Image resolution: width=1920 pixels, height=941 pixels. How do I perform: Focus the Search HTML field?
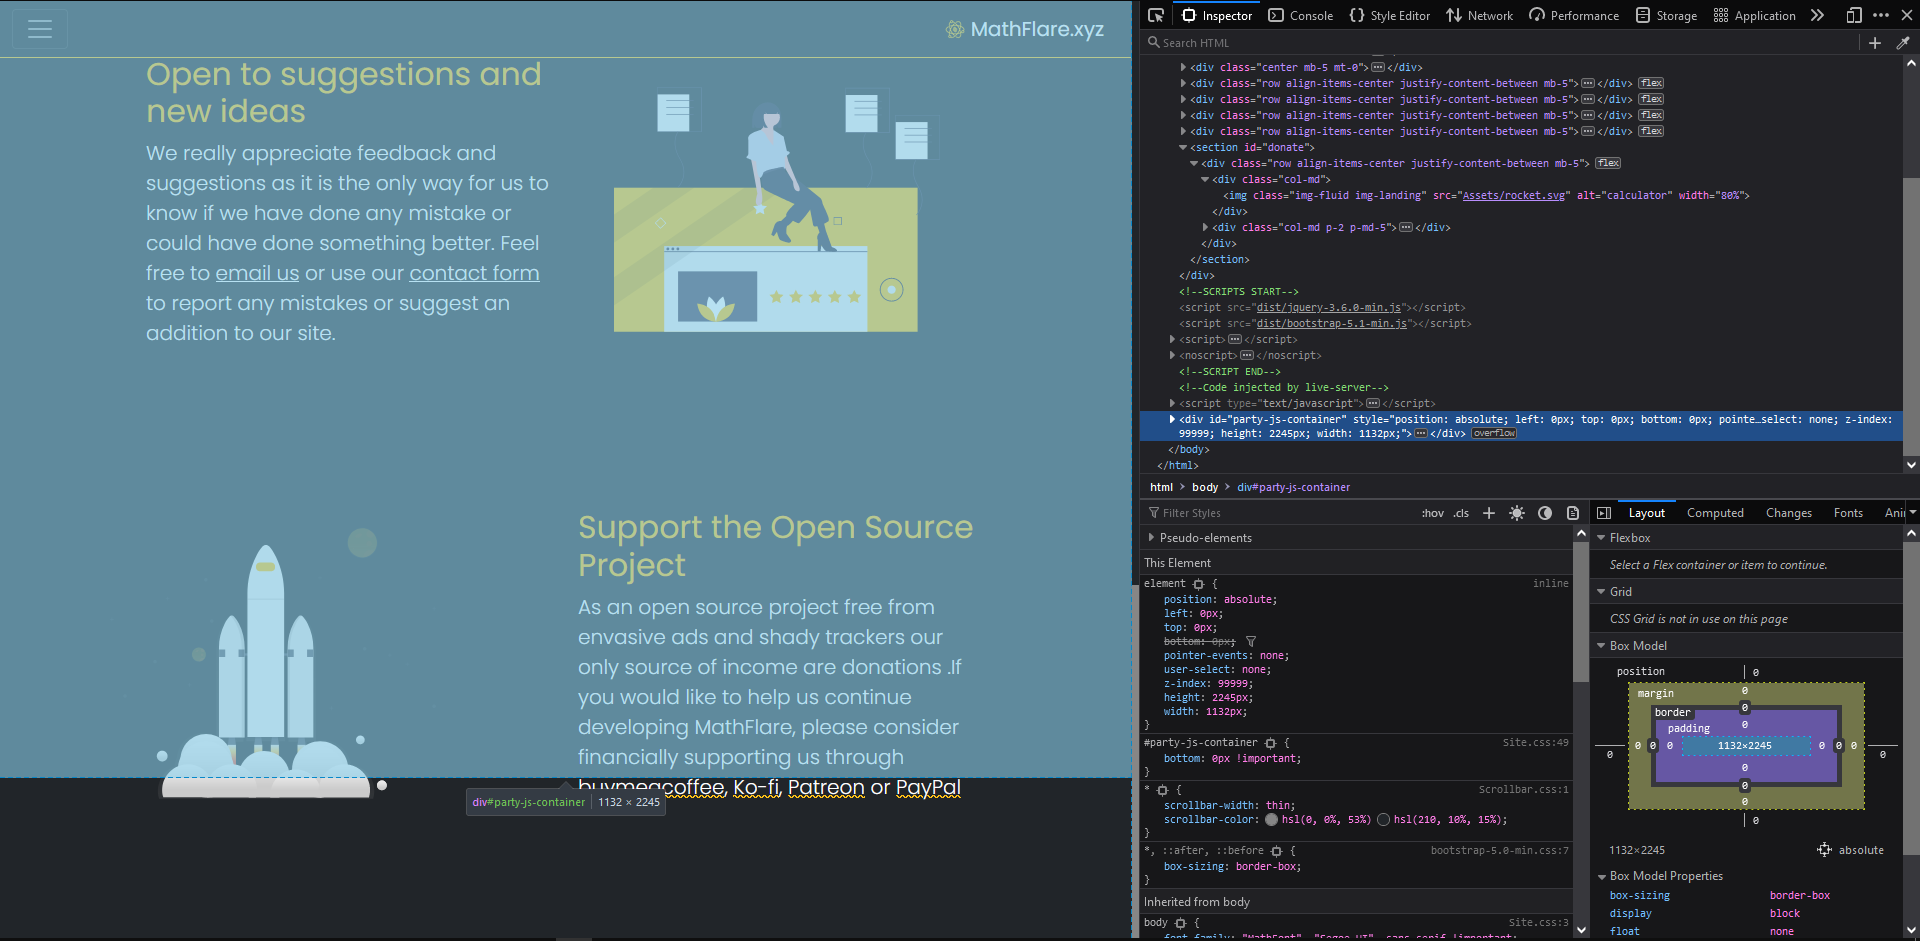point(1500,43)
